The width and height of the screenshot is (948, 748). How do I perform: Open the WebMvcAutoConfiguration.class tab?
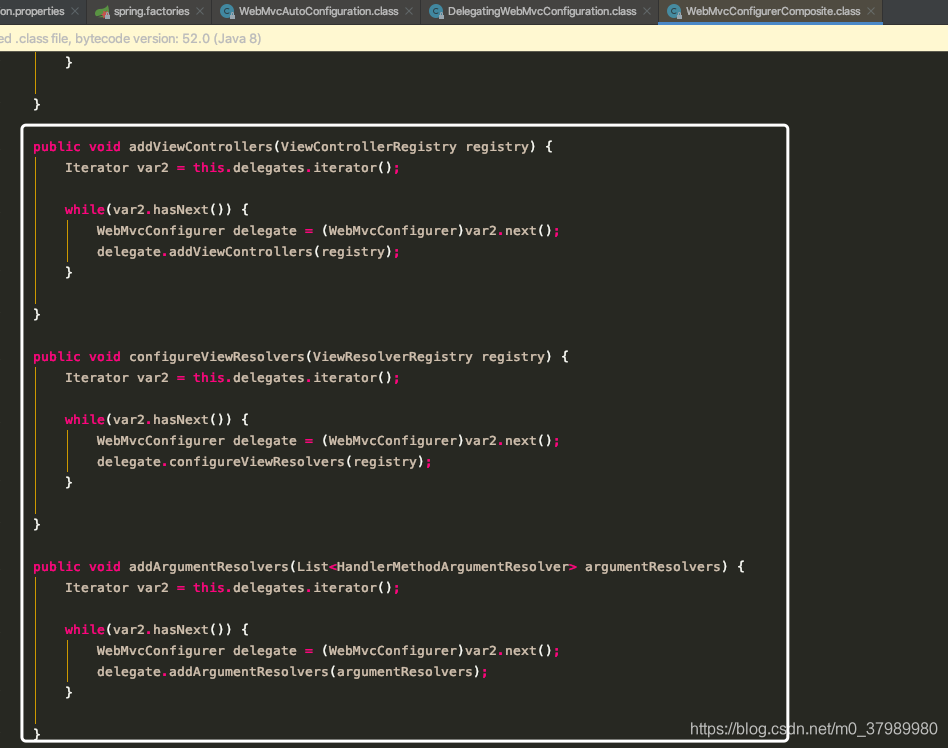318,11
